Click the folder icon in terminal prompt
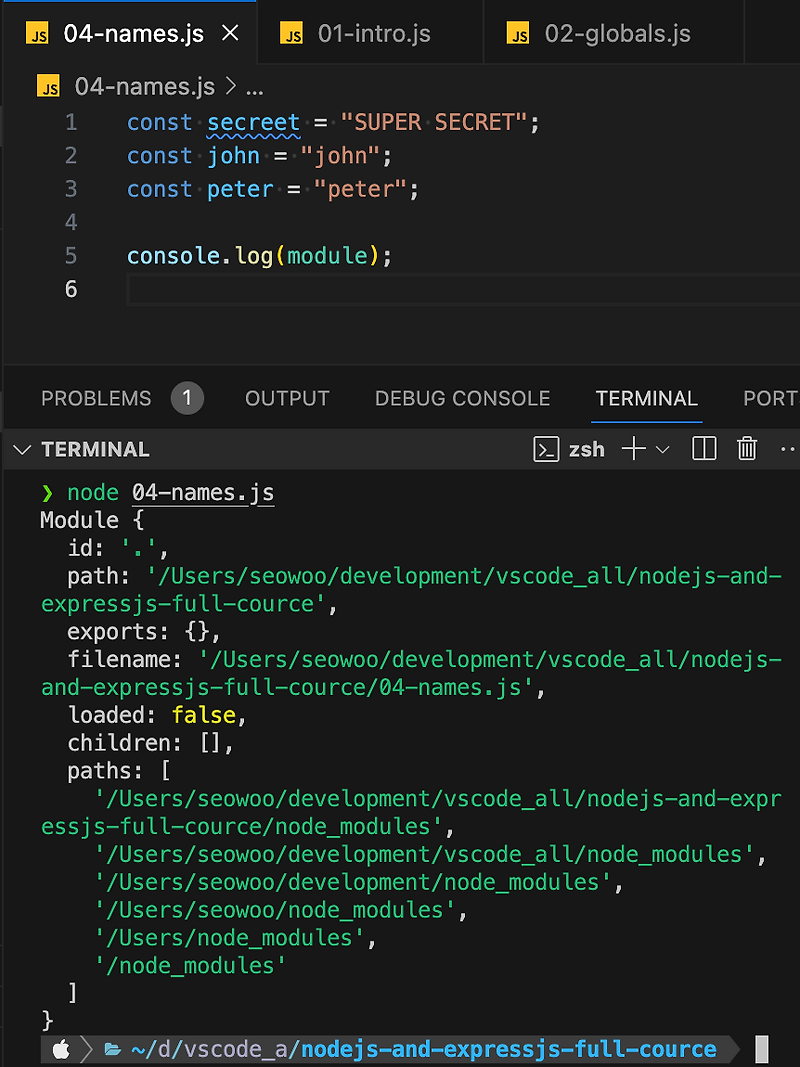Screen dimensions: 800x1067 pos(112,1049)
